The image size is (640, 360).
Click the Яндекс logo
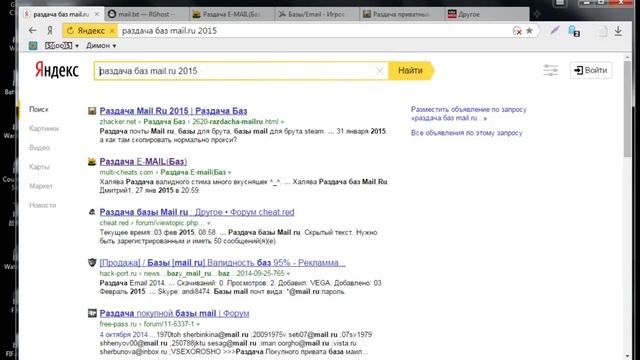(x=56, y=70)
